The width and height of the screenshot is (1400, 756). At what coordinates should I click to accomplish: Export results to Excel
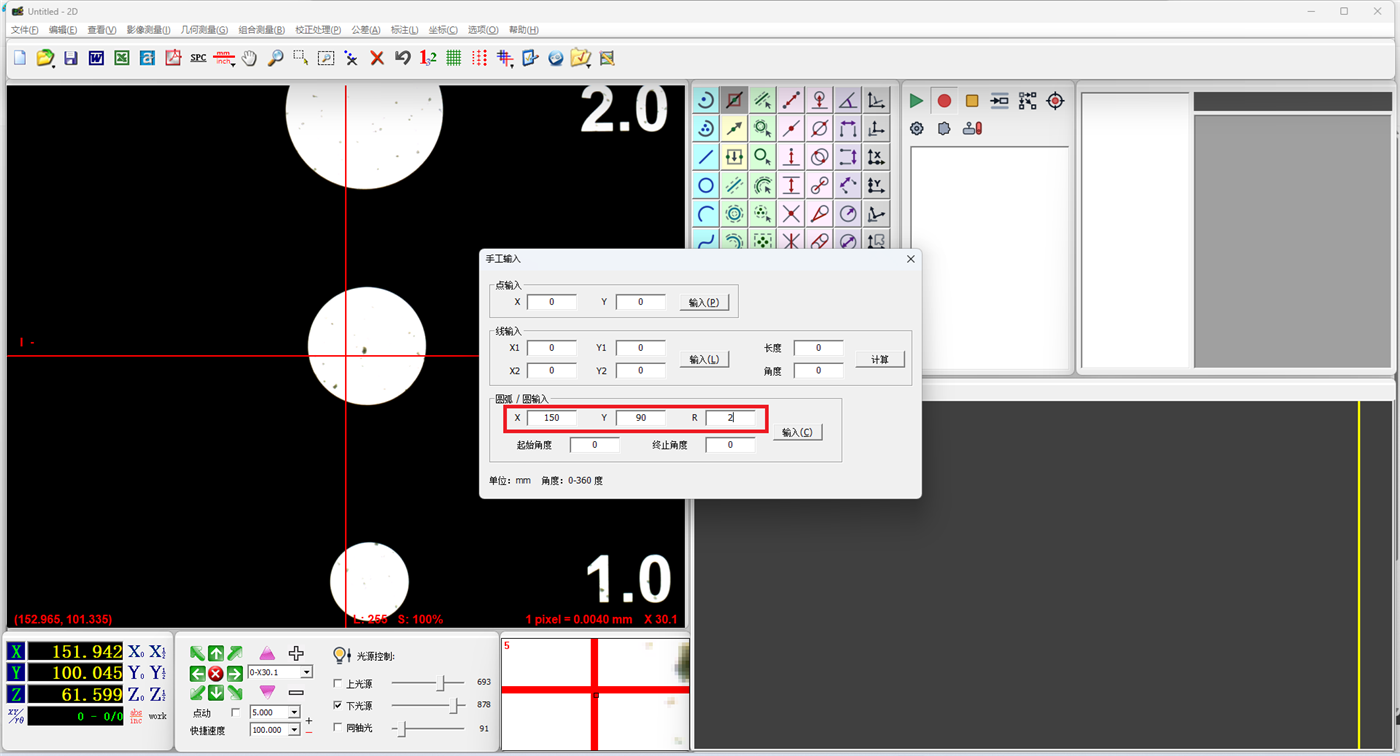tap(122, 58)
